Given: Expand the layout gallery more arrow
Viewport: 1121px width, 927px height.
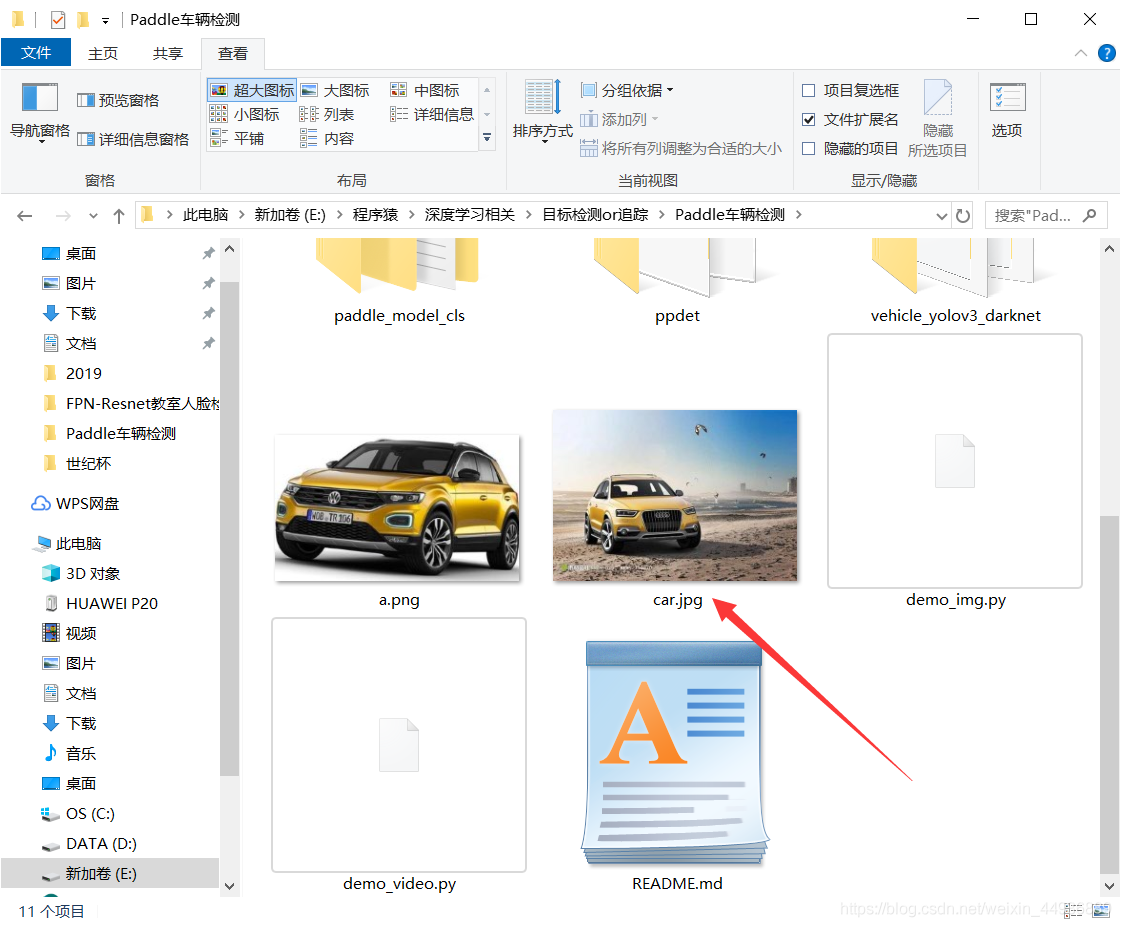Looking at the screenshot, I should click(x=487, y=137).
